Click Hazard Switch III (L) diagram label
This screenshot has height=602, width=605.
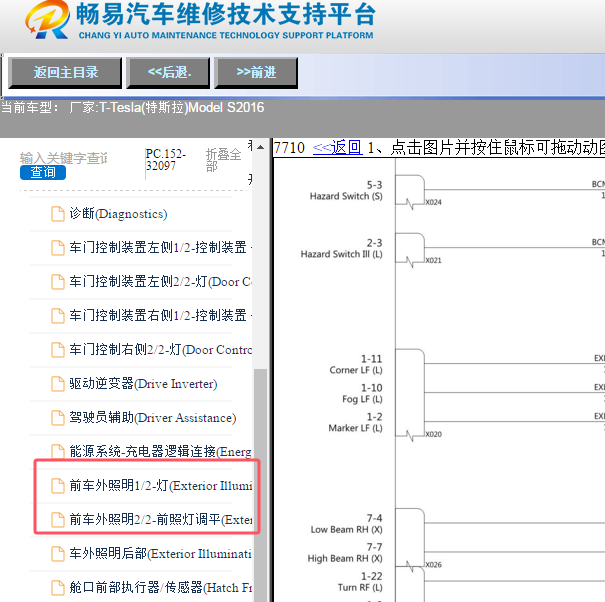(341, 254)
